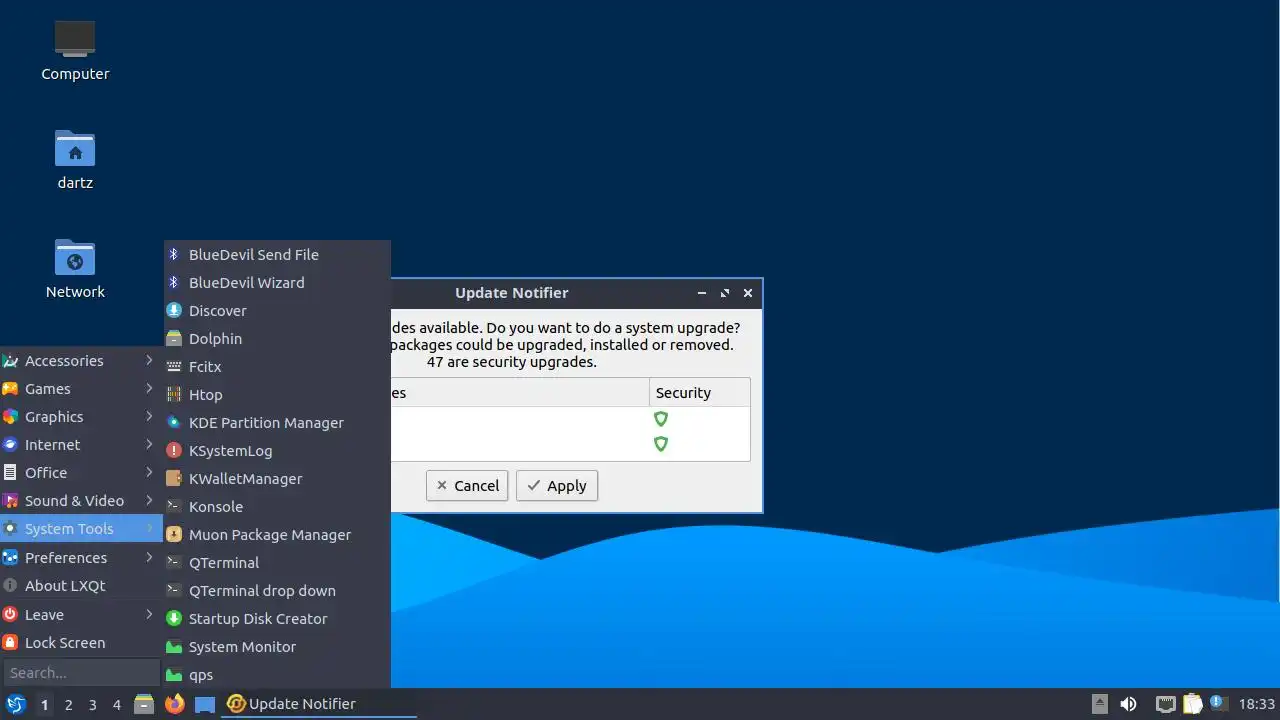Click the show desktop panel icon
The width and height of the screenshot is (1280, 720).
click(x=205, y=704)
